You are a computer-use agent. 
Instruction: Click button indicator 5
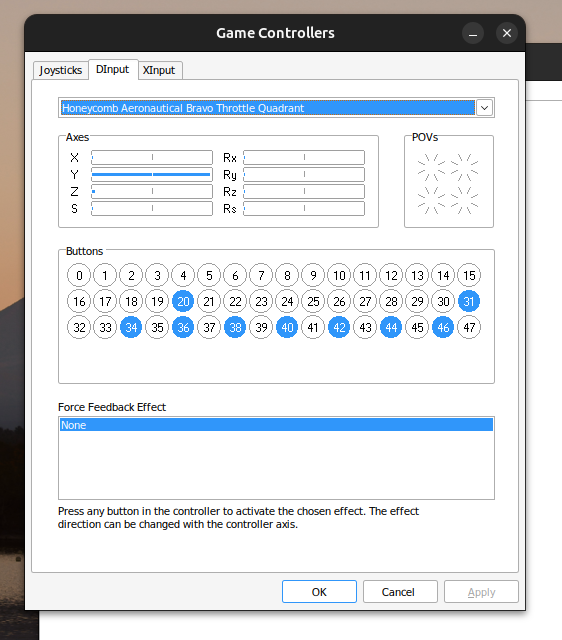click(x=209, y=276)
